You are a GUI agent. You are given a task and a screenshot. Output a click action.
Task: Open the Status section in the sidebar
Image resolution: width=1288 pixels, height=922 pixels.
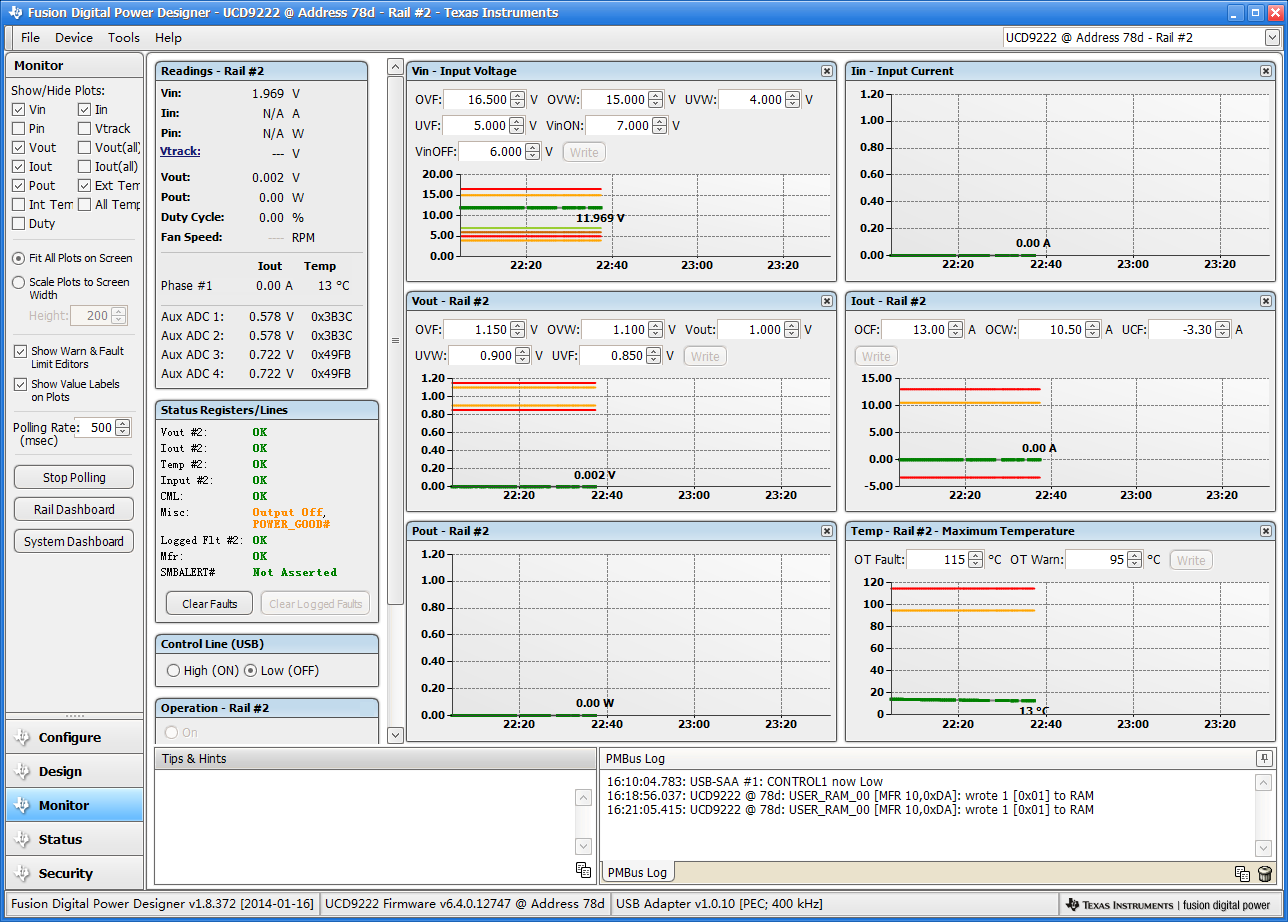click(x=74, y=840)
